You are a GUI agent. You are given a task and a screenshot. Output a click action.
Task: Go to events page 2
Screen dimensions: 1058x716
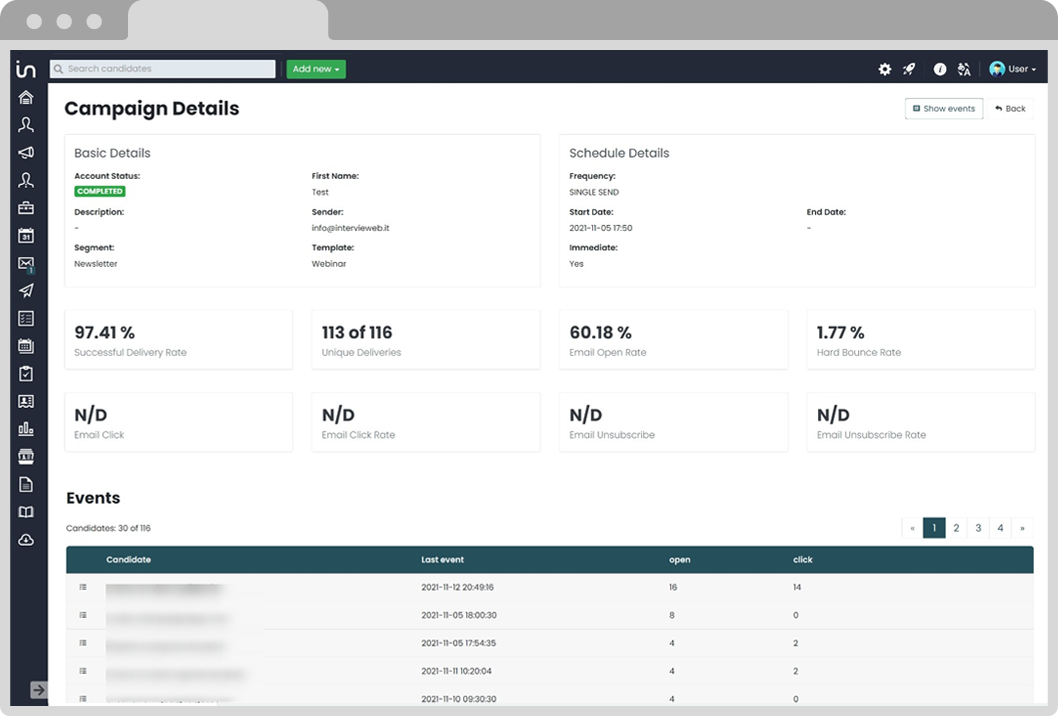point(956,528)
